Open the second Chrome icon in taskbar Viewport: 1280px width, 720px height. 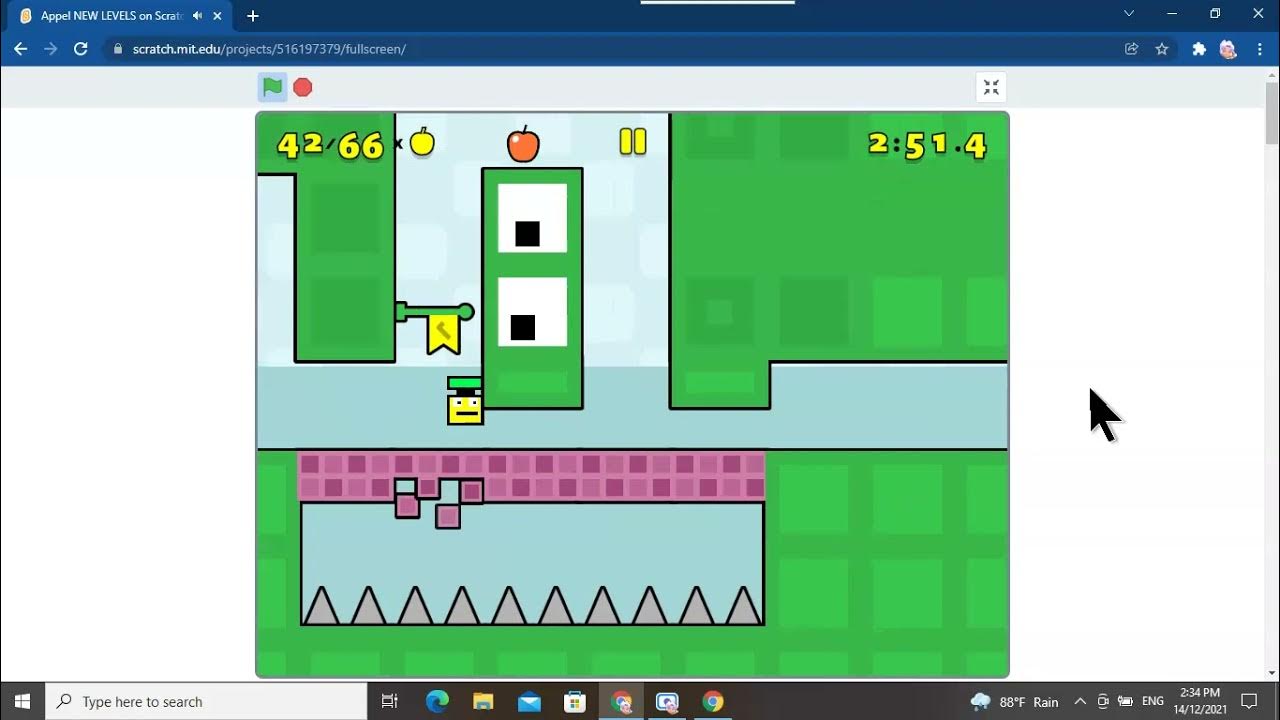click(713, 701)
